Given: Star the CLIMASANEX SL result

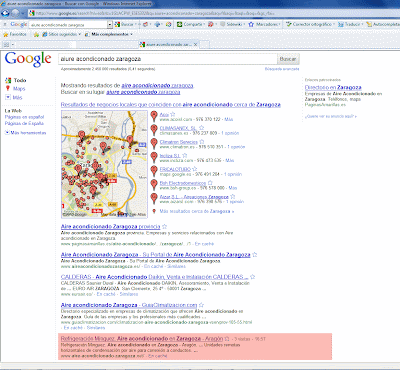Looking at the screenshot, I should click(201, 128).
